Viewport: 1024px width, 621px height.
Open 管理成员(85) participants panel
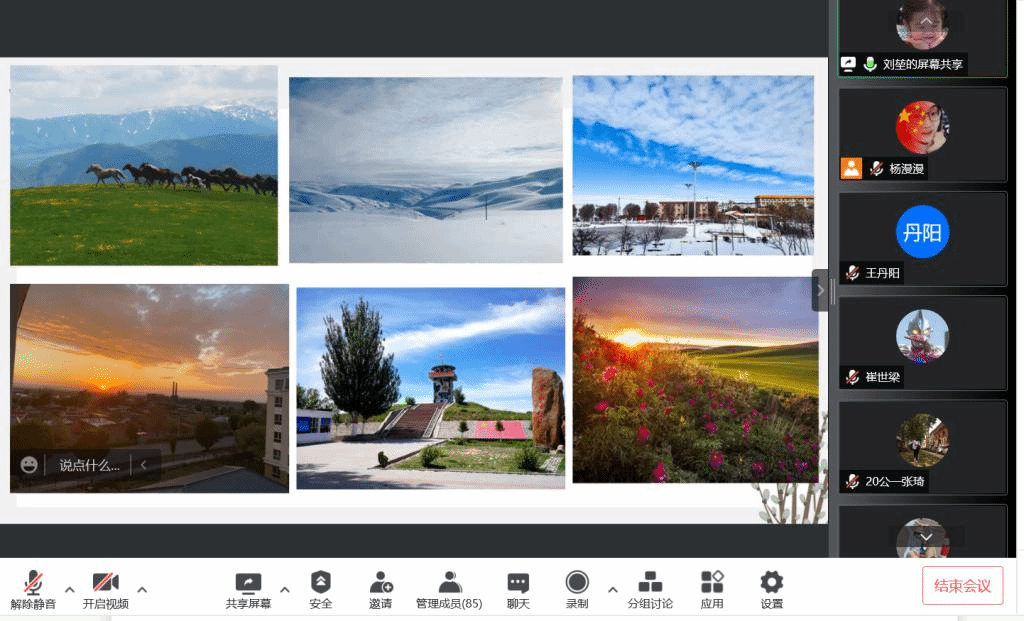click(449, 589)
